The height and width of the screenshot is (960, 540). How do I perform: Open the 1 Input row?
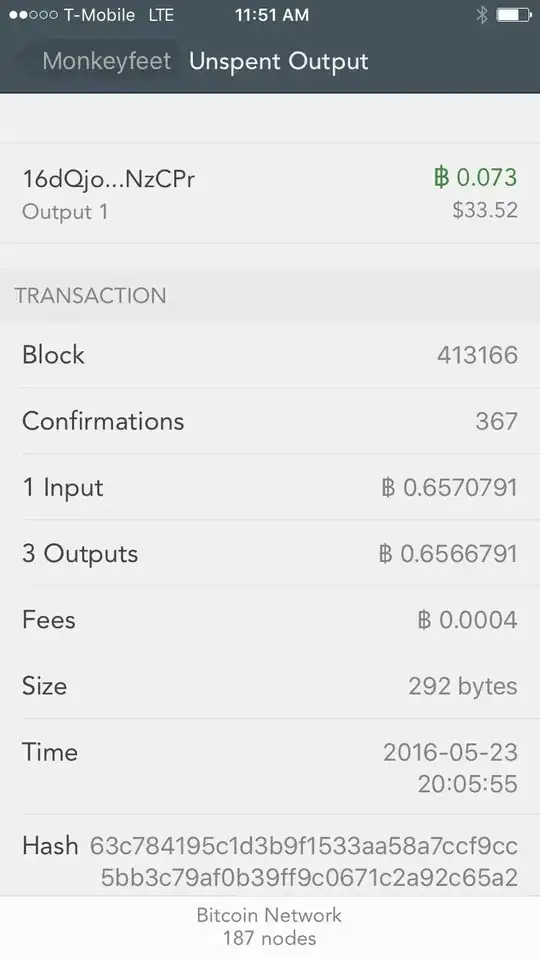pyautogui.click(x=270, y=487)
